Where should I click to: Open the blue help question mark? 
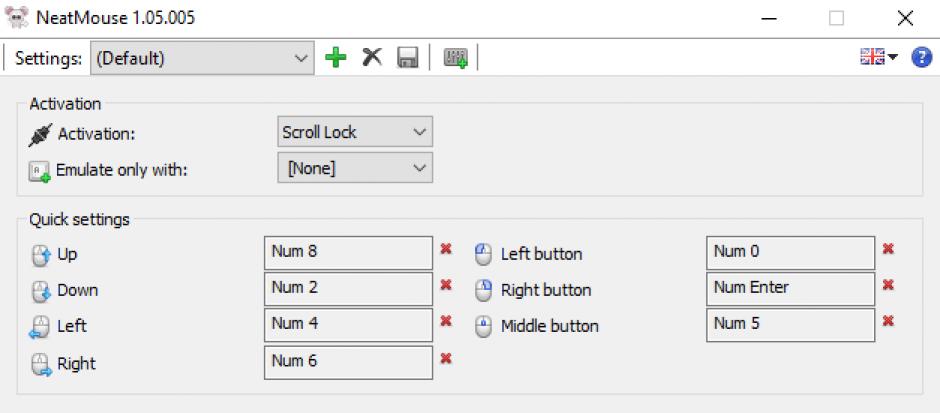pos(922,59)
